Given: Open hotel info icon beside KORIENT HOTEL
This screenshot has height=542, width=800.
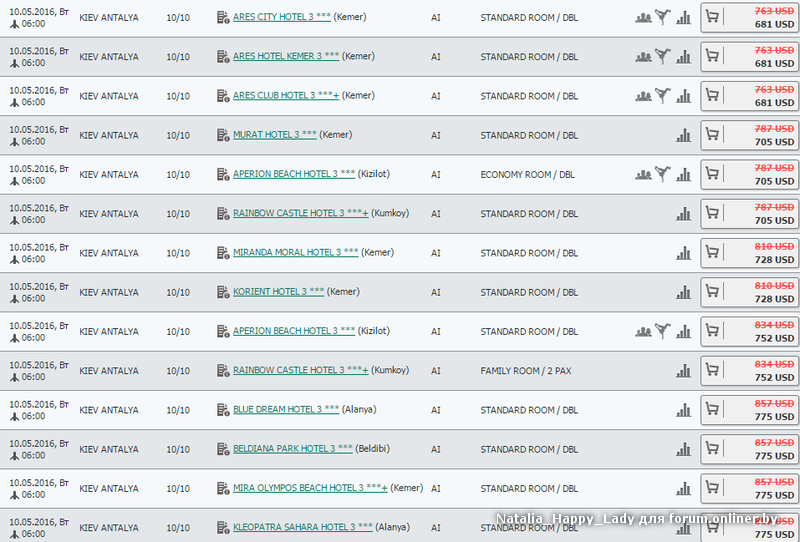Looking at the screenshot, I should tap(223, 292).
